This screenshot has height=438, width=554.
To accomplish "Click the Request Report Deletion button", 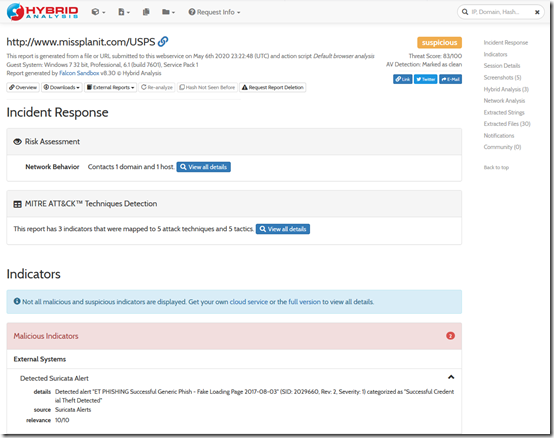I will [x=273, y=87].
